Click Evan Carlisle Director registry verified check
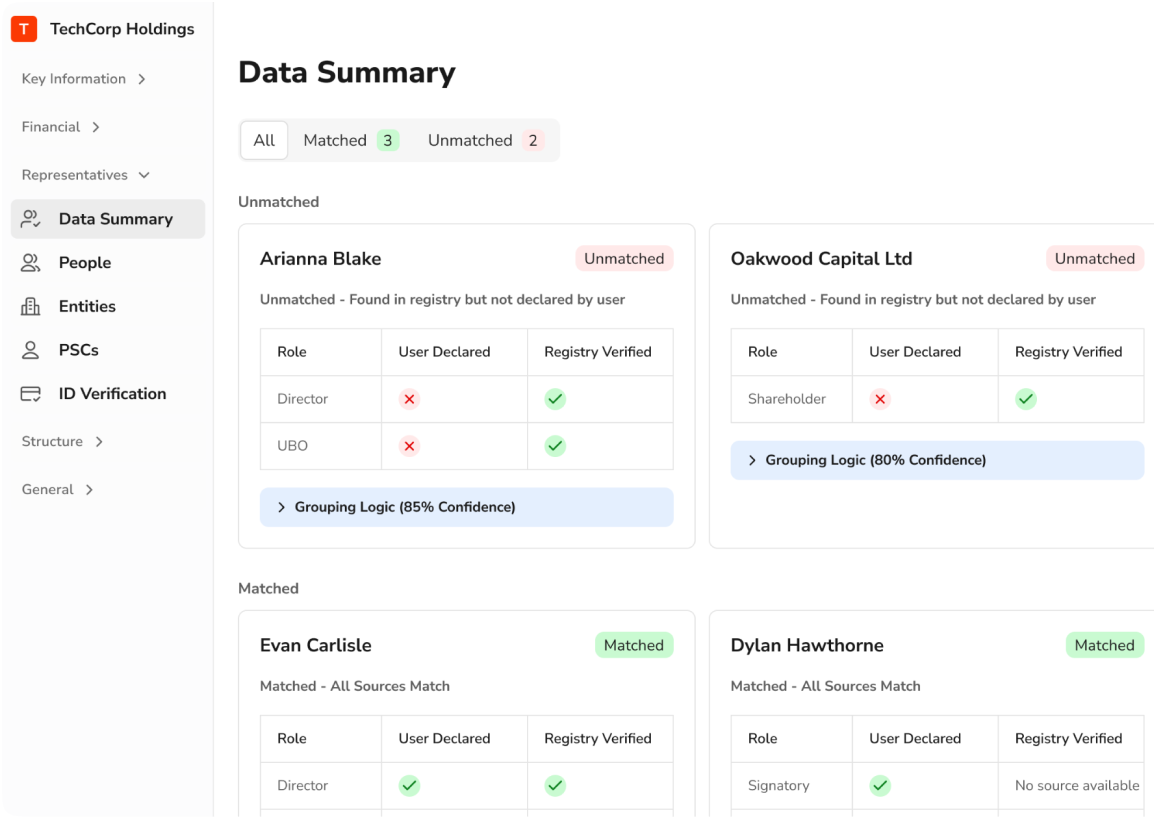The image size is (1154, 819). click(555, 785)
